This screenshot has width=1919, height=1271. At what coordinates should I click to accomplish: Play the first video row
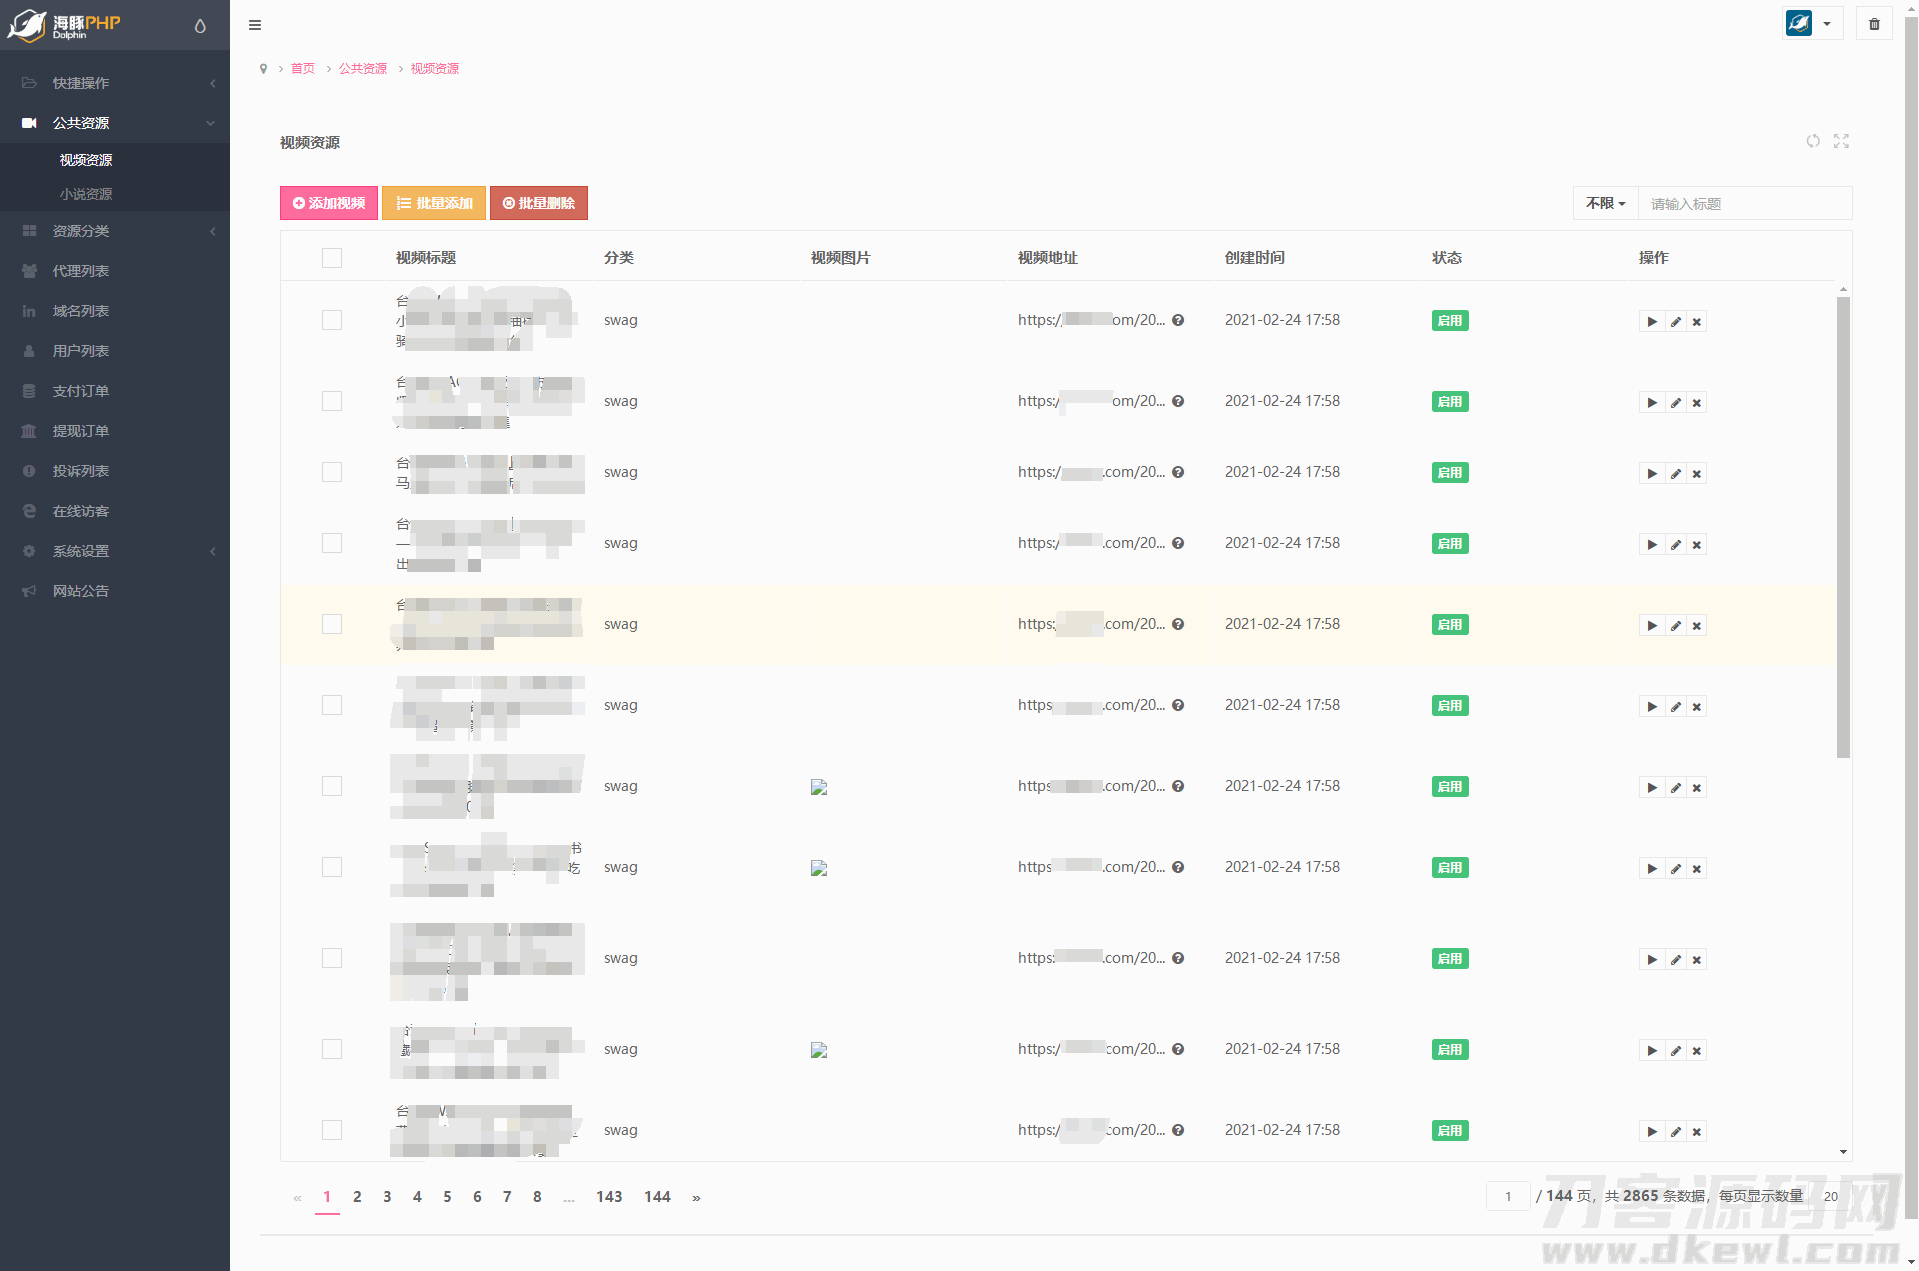(x=1652, y=322)
